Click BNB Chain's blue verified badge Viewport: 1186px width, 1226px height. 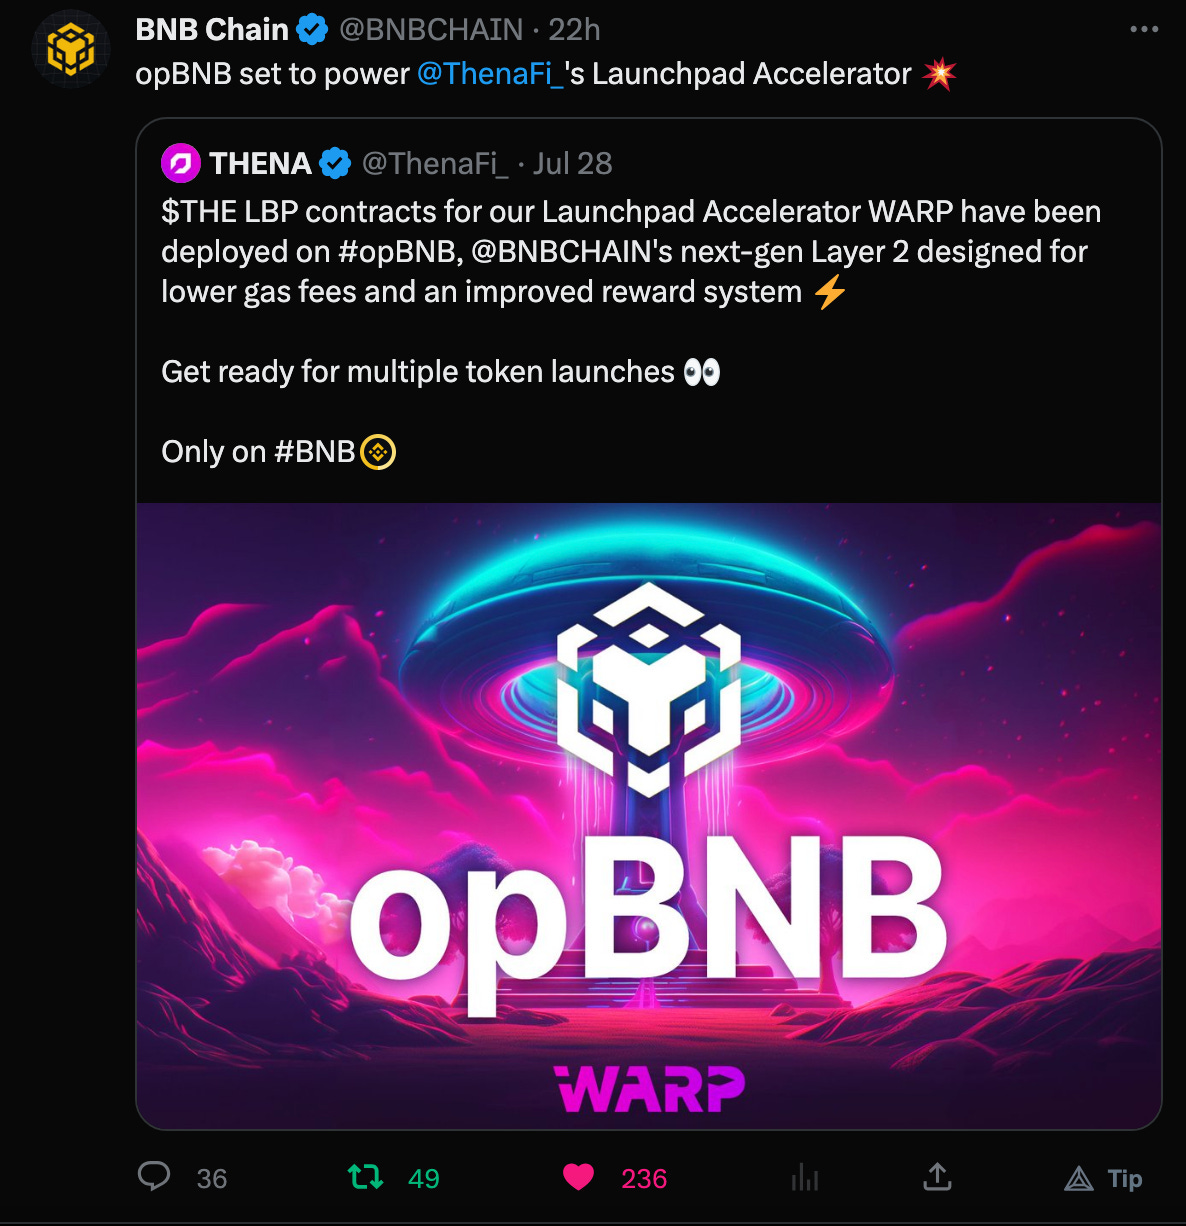pyautogui.click(x=313, y=30)
